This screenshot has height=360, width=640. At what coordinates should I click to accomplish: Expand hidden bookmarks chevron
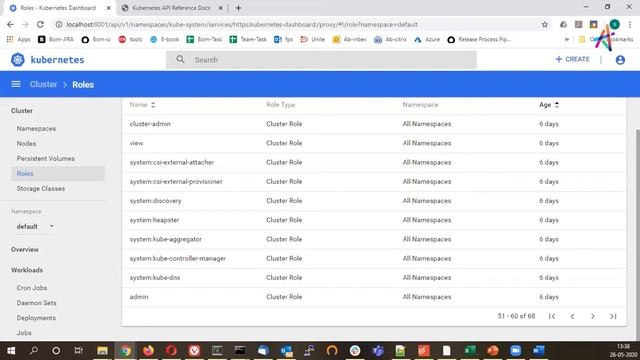pos(567,39)
